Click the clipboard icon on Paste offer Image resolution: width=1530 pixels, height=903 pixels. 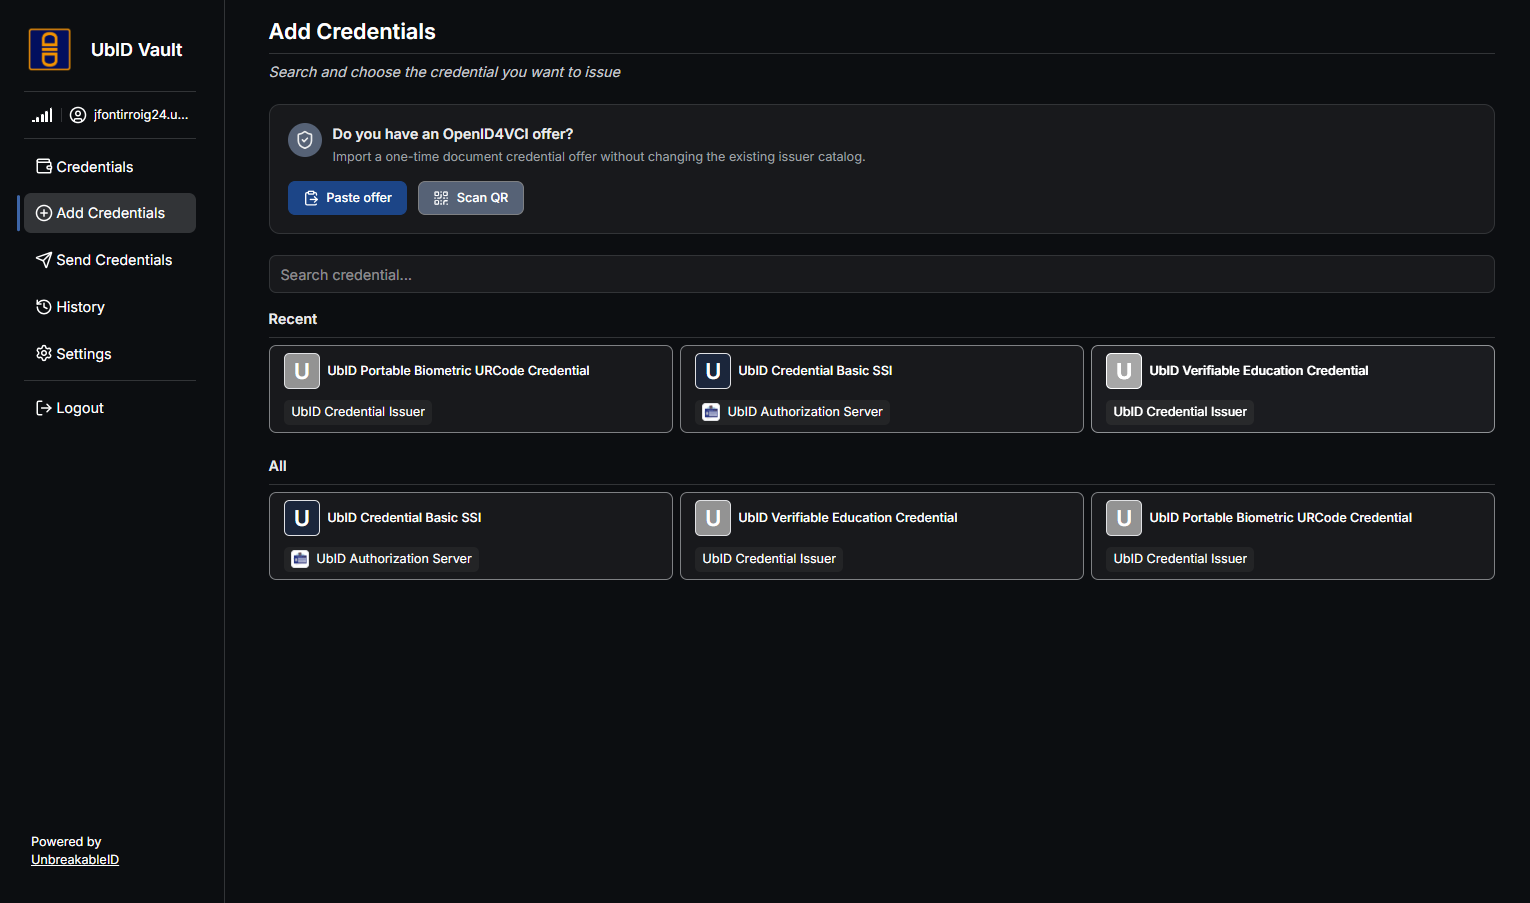click(311, 198)
